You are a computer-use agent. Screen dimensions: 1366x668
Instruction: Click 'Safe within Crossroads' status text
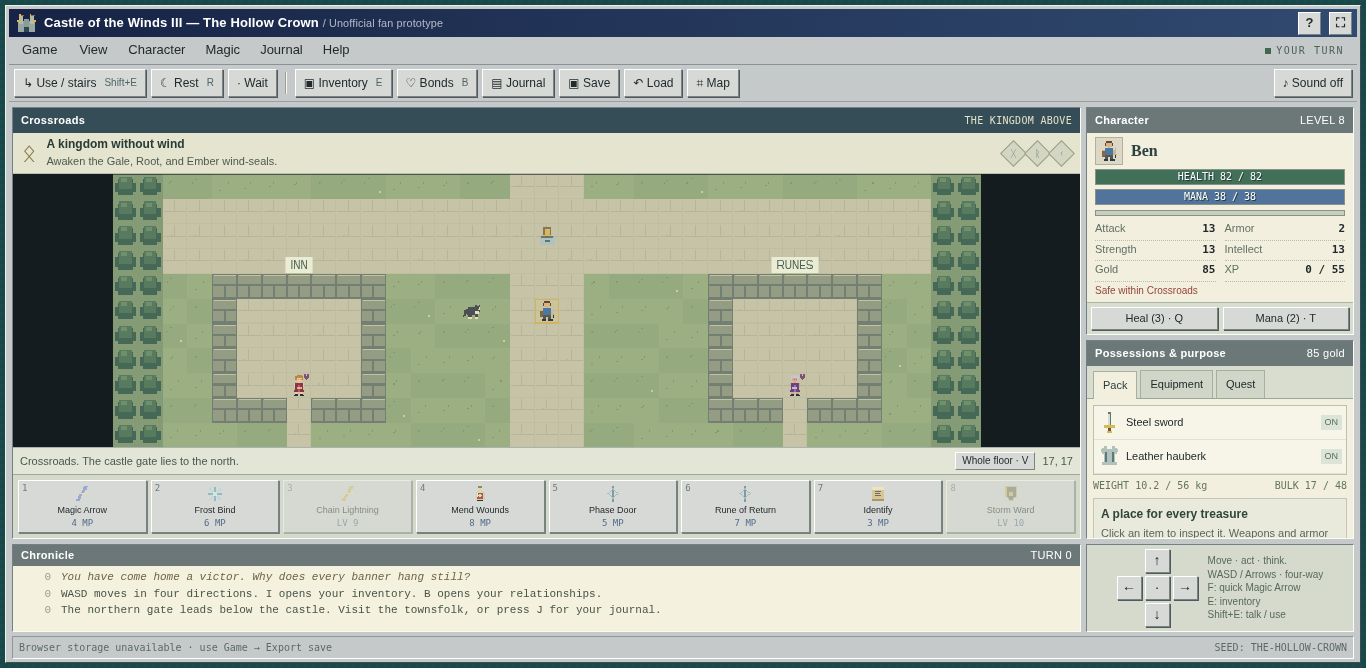[x=1146, y=291]
